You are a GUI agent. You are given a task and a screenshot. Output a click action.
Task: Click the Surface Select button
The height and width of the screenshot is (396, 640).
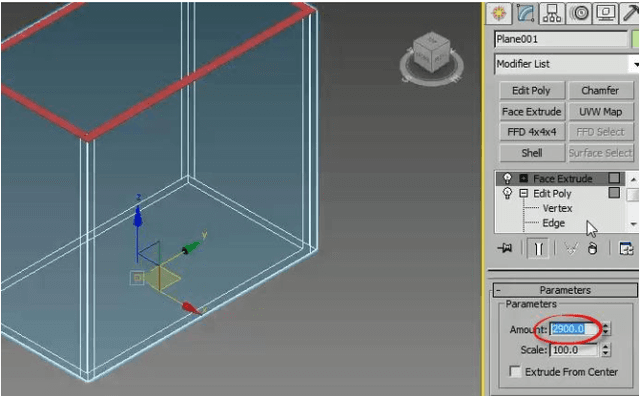click(x=600, y=153)
